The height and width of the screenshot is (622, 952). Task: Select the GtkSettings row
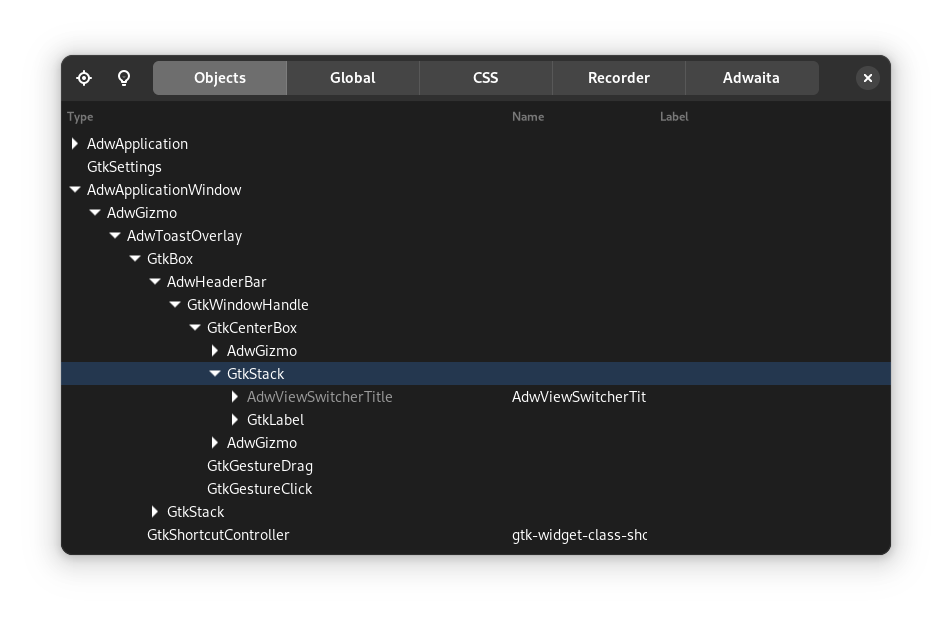click(x=124, y=166)
